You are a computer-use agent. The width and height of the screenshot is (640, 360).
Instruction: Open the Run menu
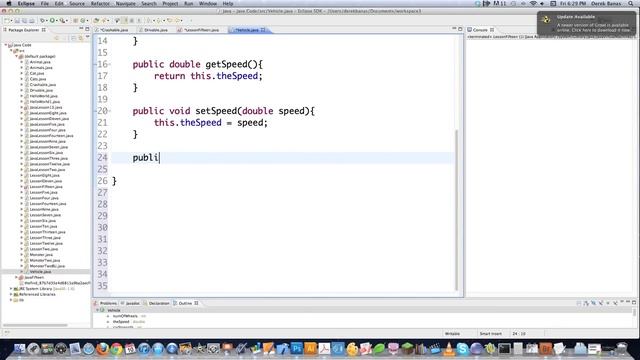tap(189, 3)
